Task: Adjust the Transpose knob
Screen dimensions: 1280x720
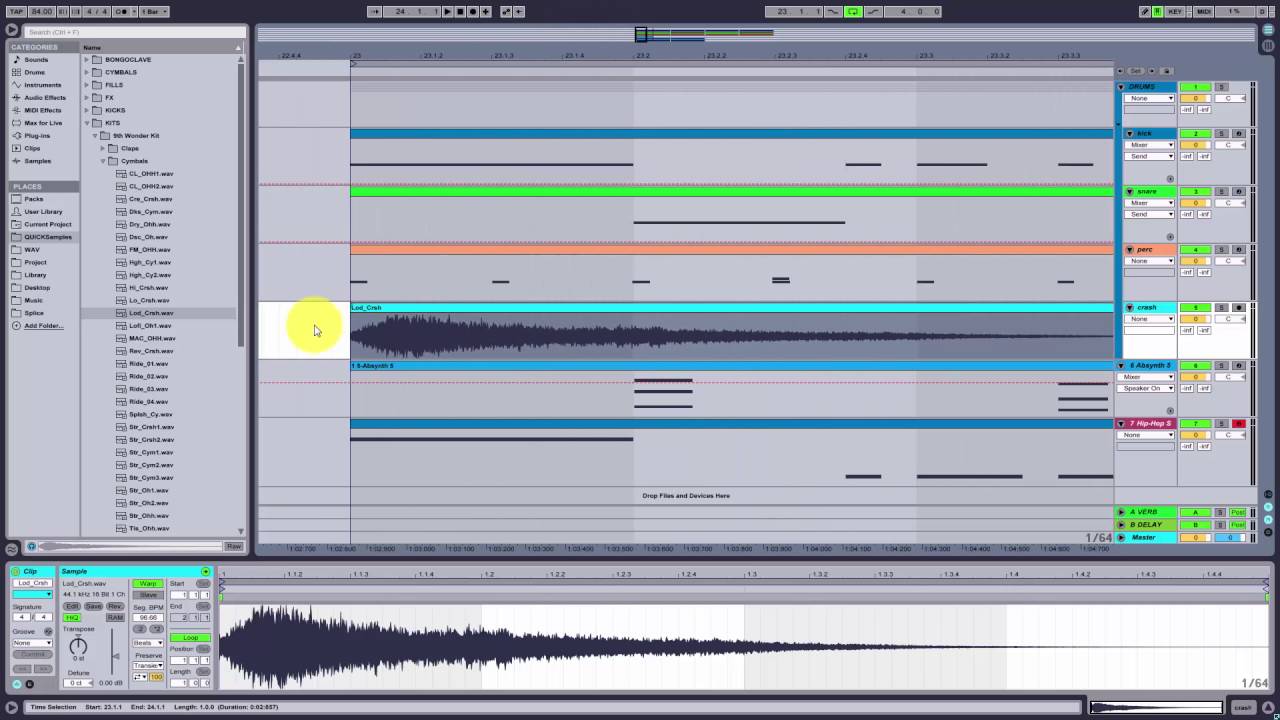Action: click(x=78, y=646)
